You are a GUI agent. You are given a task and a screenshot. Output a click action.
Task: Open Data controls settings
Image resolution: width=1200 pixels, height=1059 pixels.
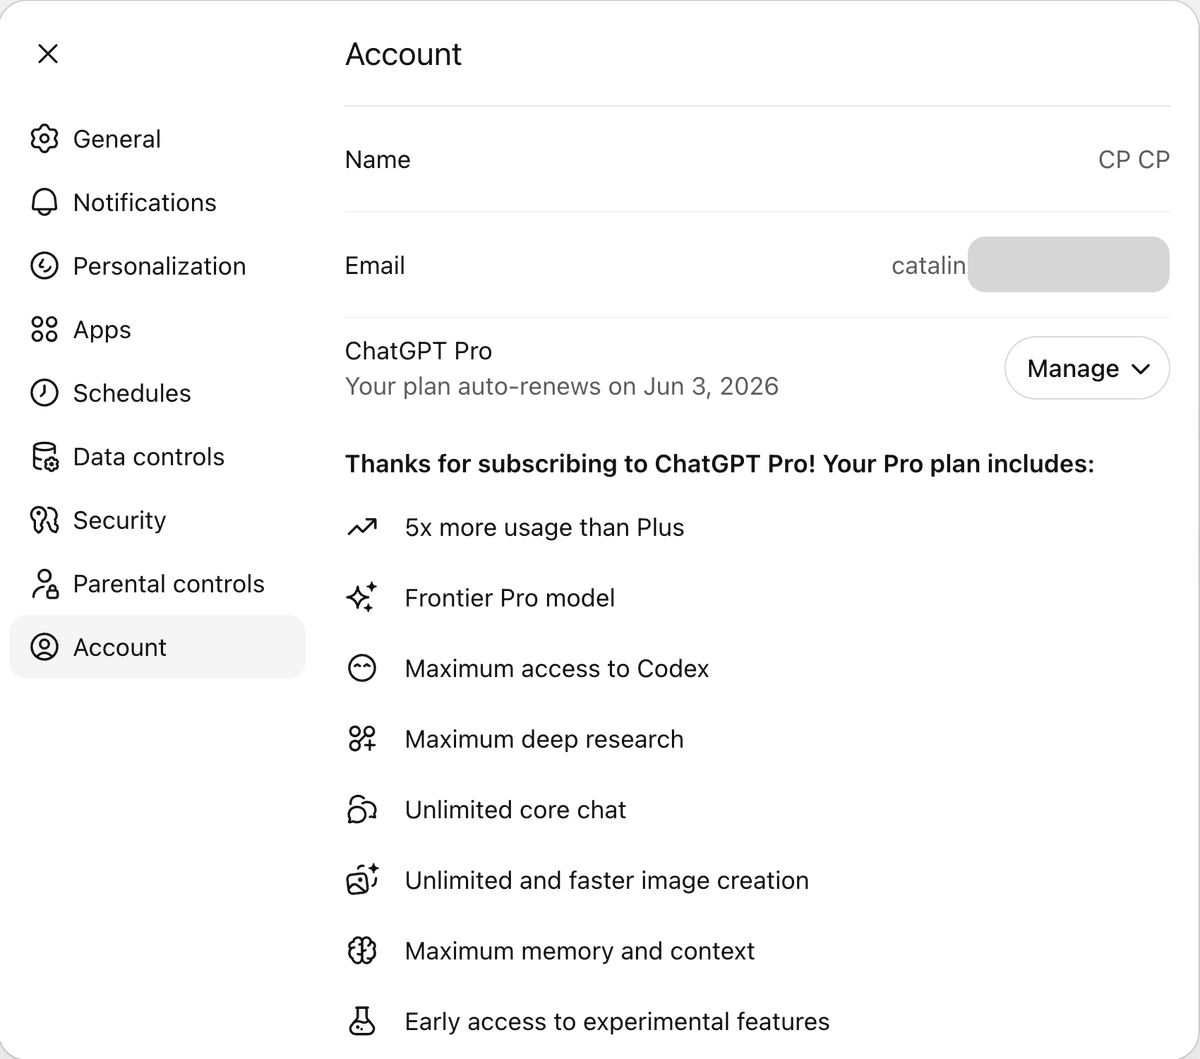click(x=157, y=457)
